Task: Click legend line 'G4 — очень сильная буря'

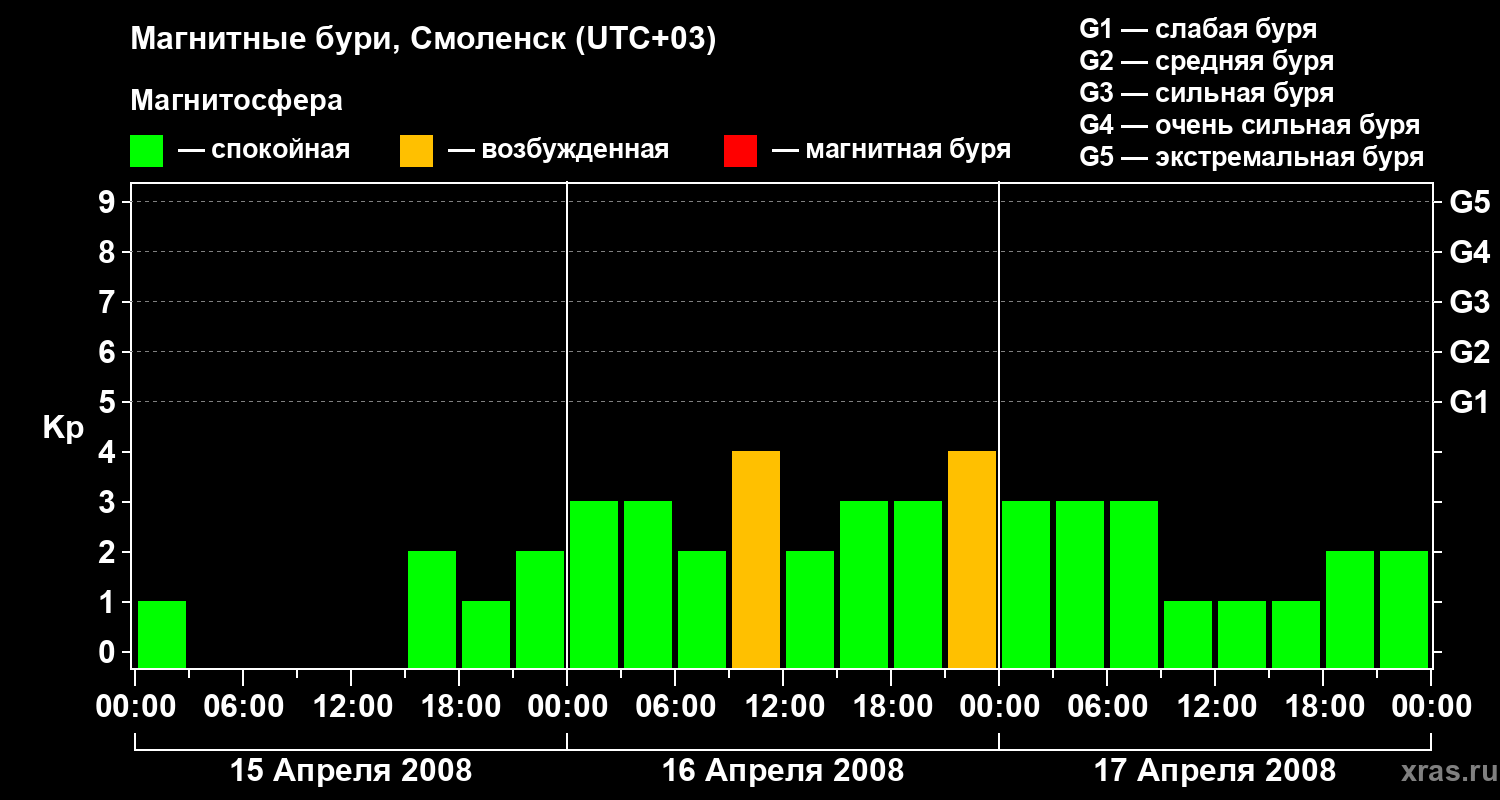Action: tap(1250, 125)
